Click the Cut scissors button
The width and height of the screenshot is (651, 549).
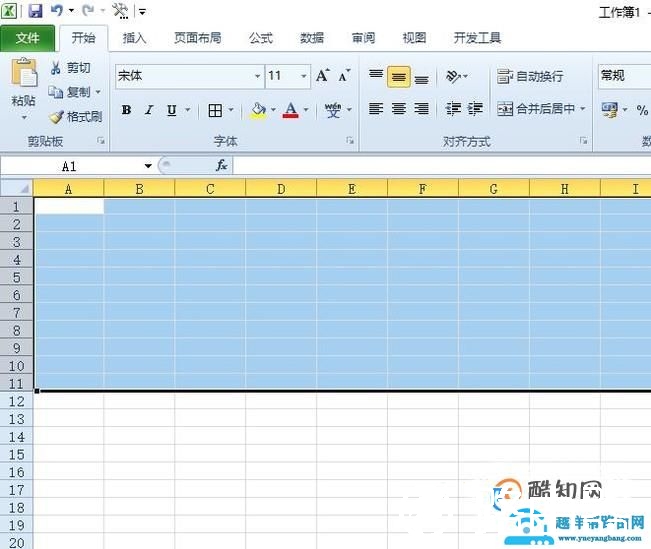[x=70, y=68]
